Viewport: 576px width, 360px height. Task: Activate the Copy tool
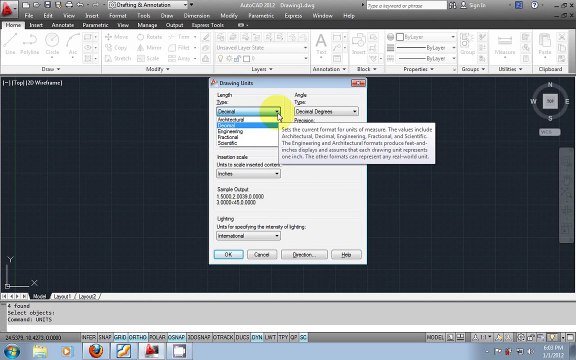point(116,48)
